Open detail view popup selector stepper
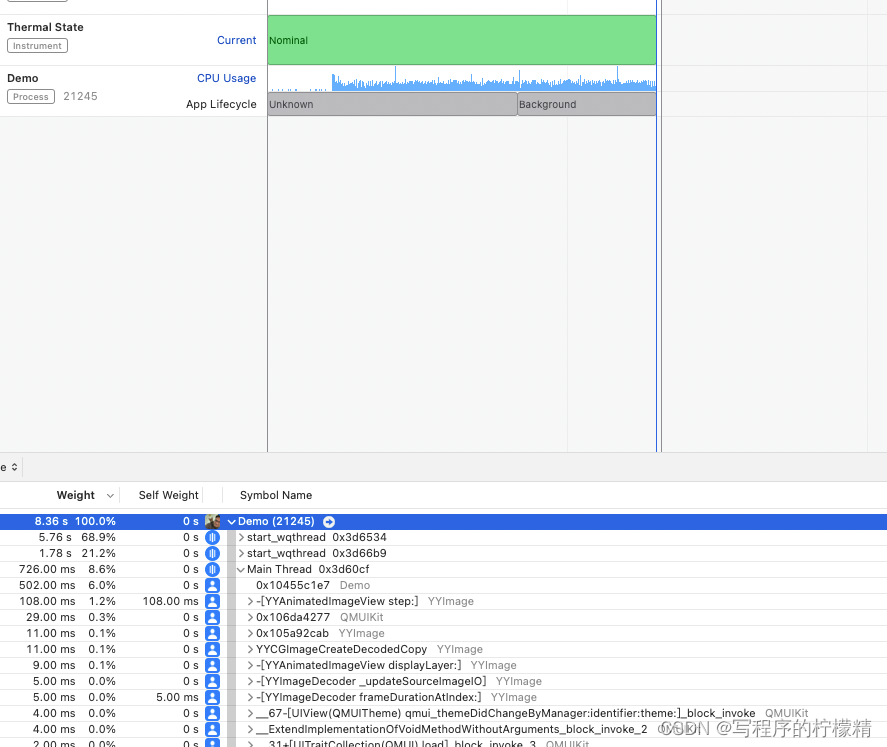 tap(14, 467)
